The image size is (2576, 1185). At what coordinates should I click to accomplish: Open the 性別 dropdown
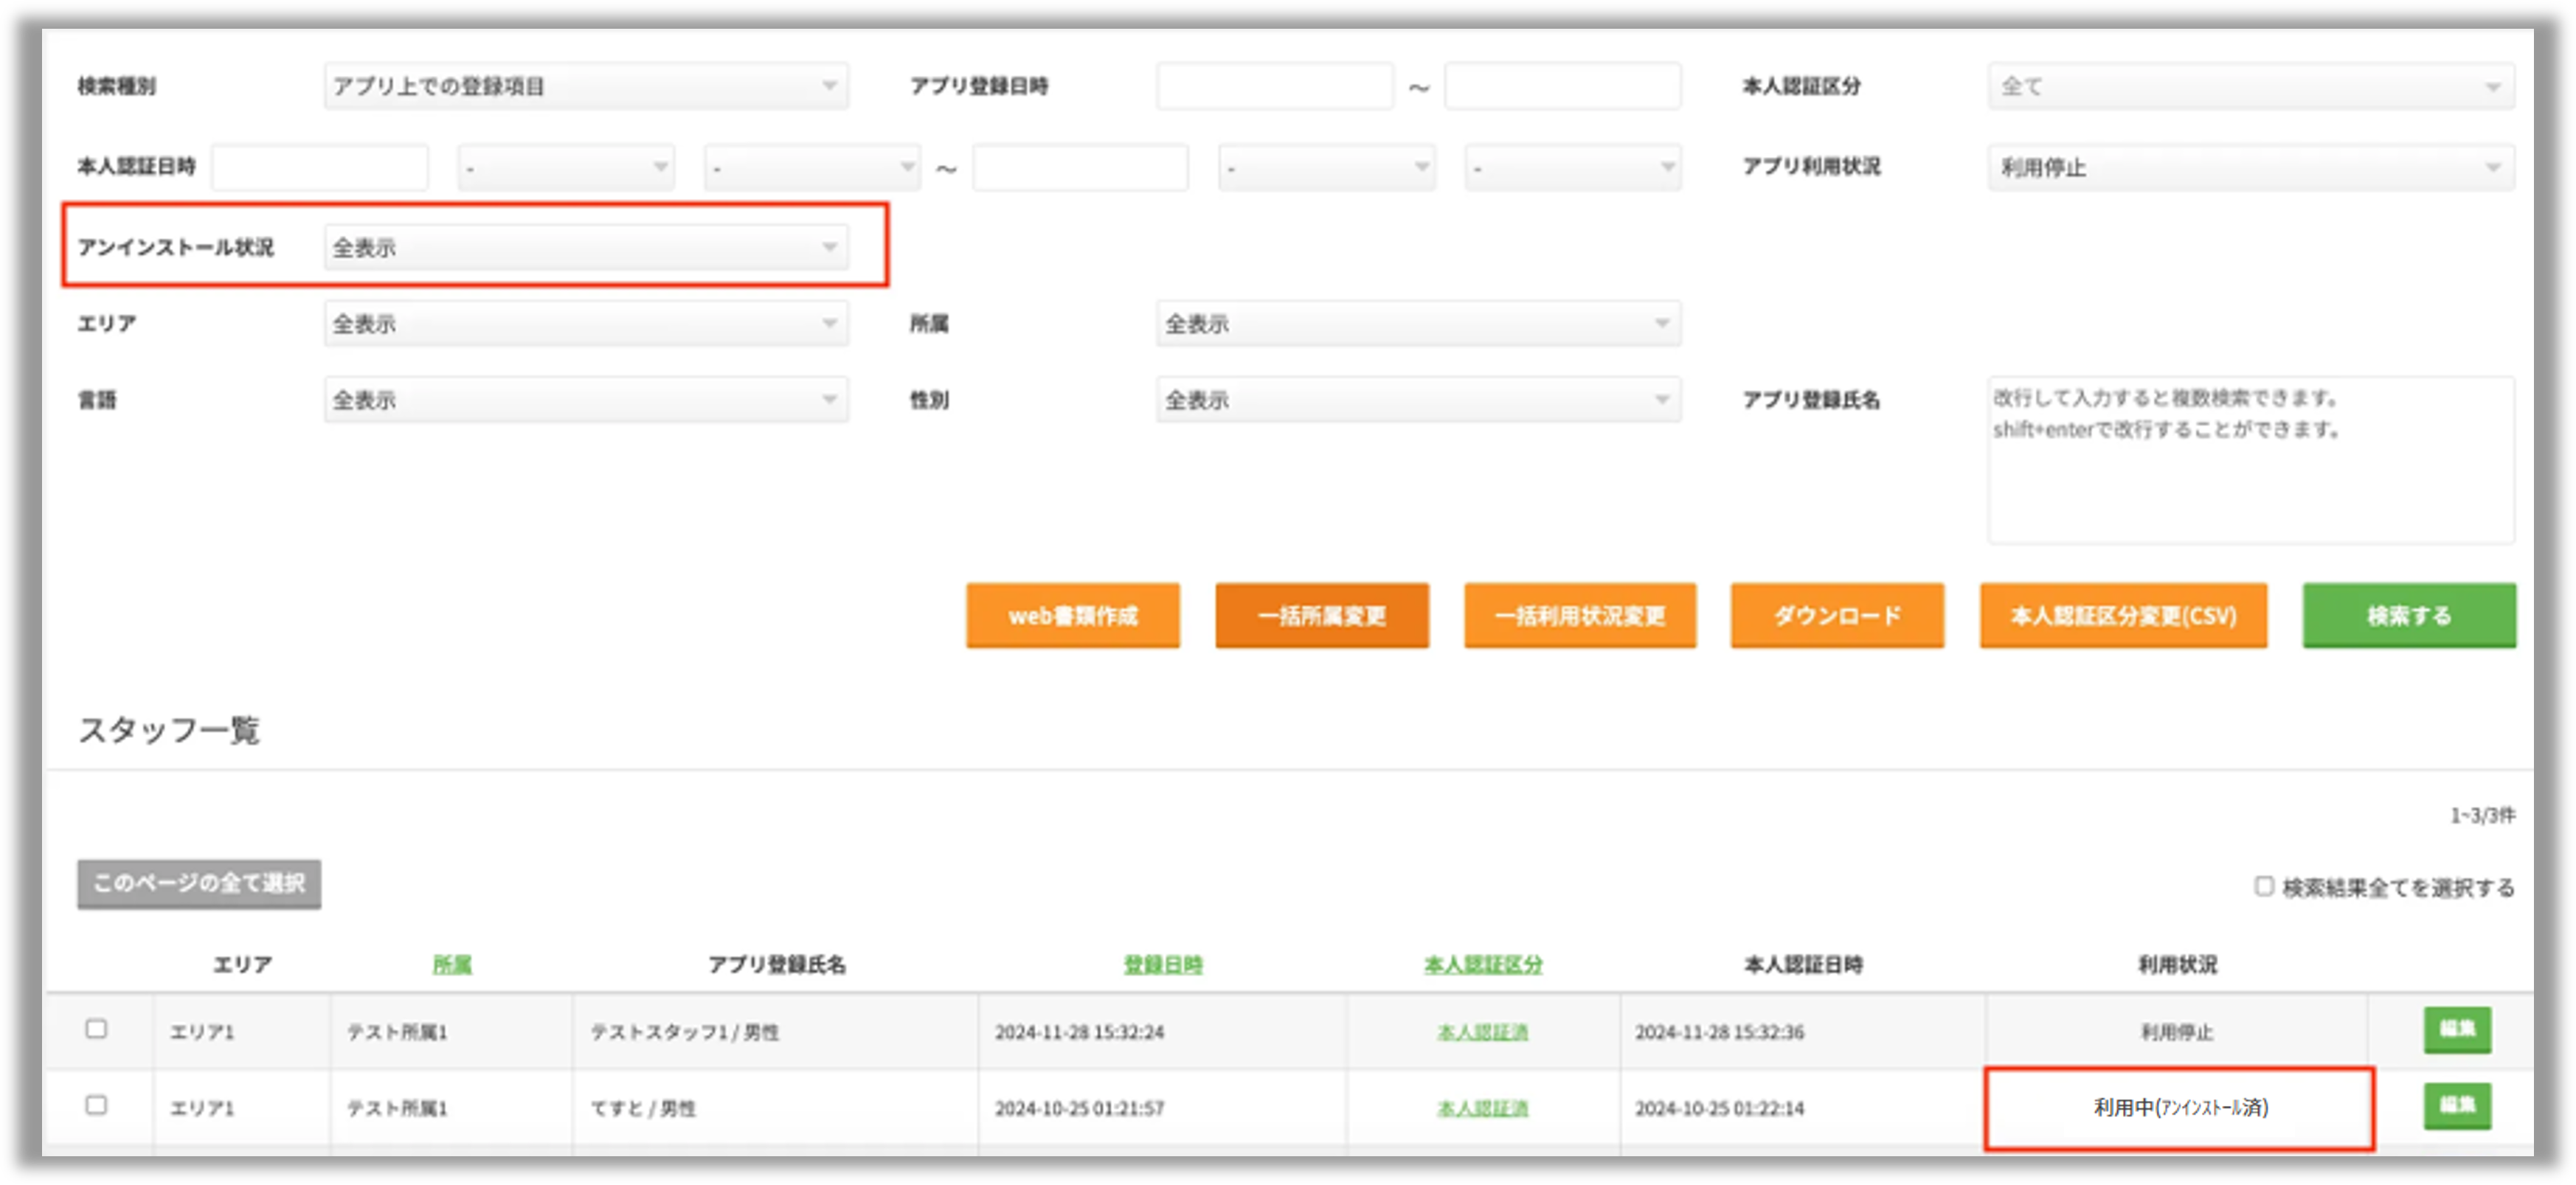point(1418,400)
